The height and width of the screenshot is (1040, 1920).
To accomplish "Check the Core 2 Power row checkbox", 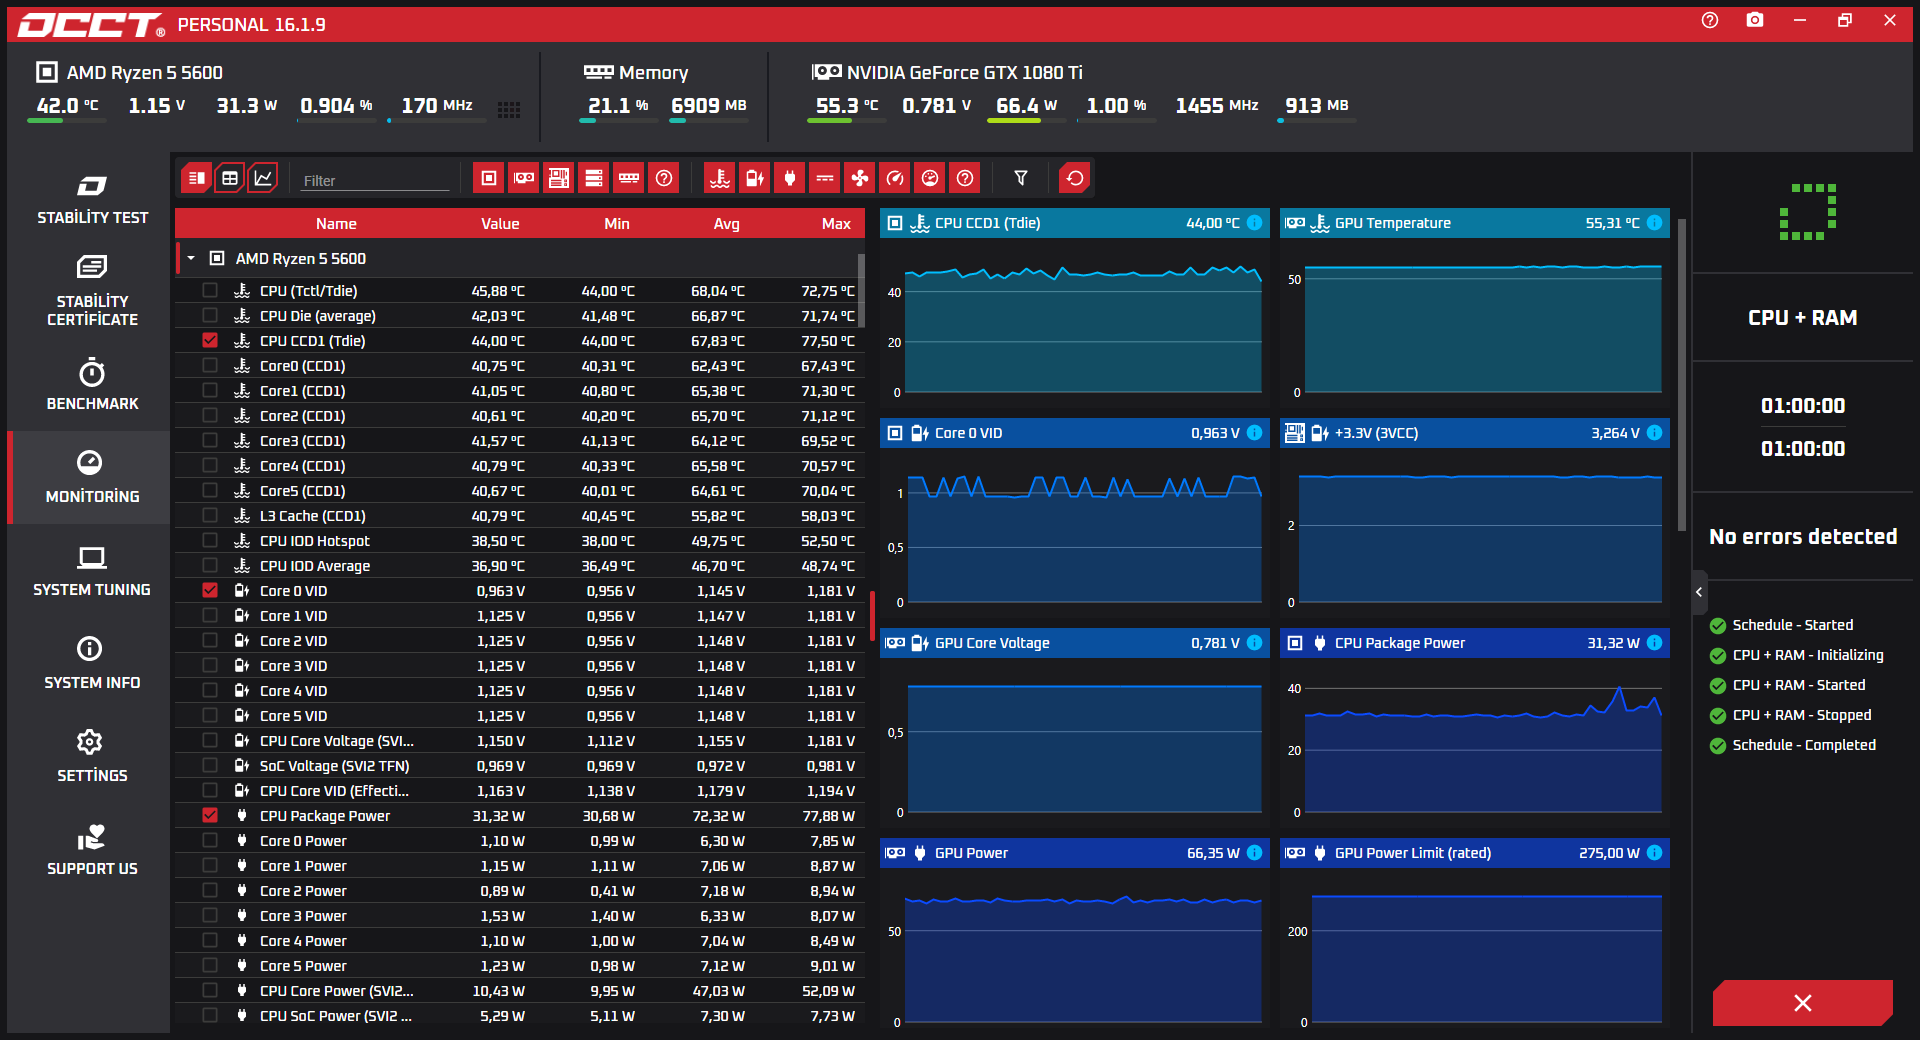I will pyautogui.click(x=210, y=890).
